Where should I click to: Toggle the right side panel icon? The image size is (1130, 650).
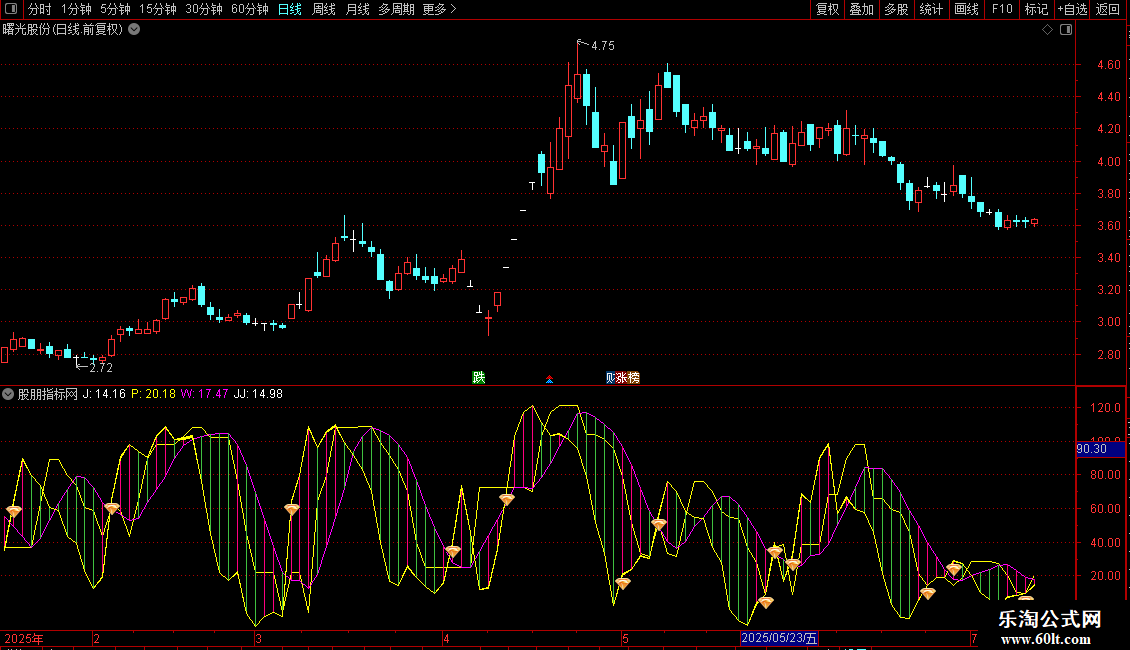point(1066,30)
